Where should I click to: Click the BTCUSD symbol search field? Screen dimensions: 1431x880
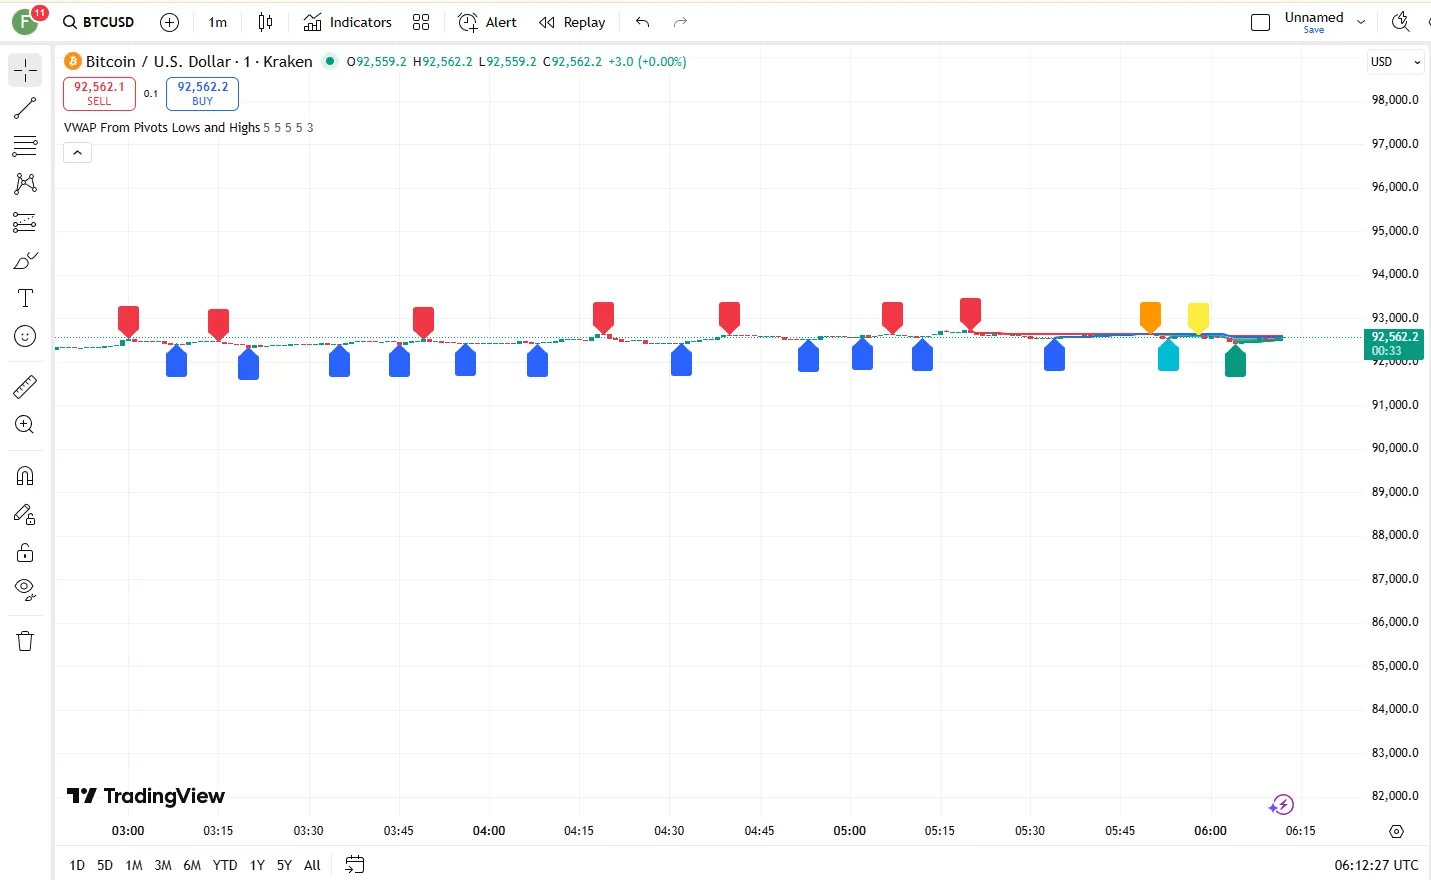pos(99,22)
